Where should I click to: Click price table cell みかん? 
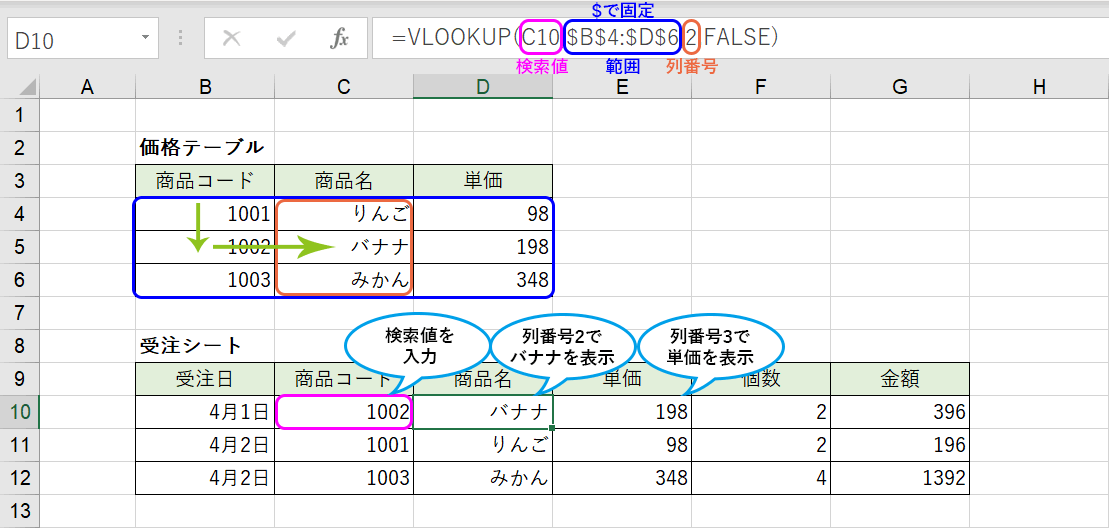coord(344,281)
